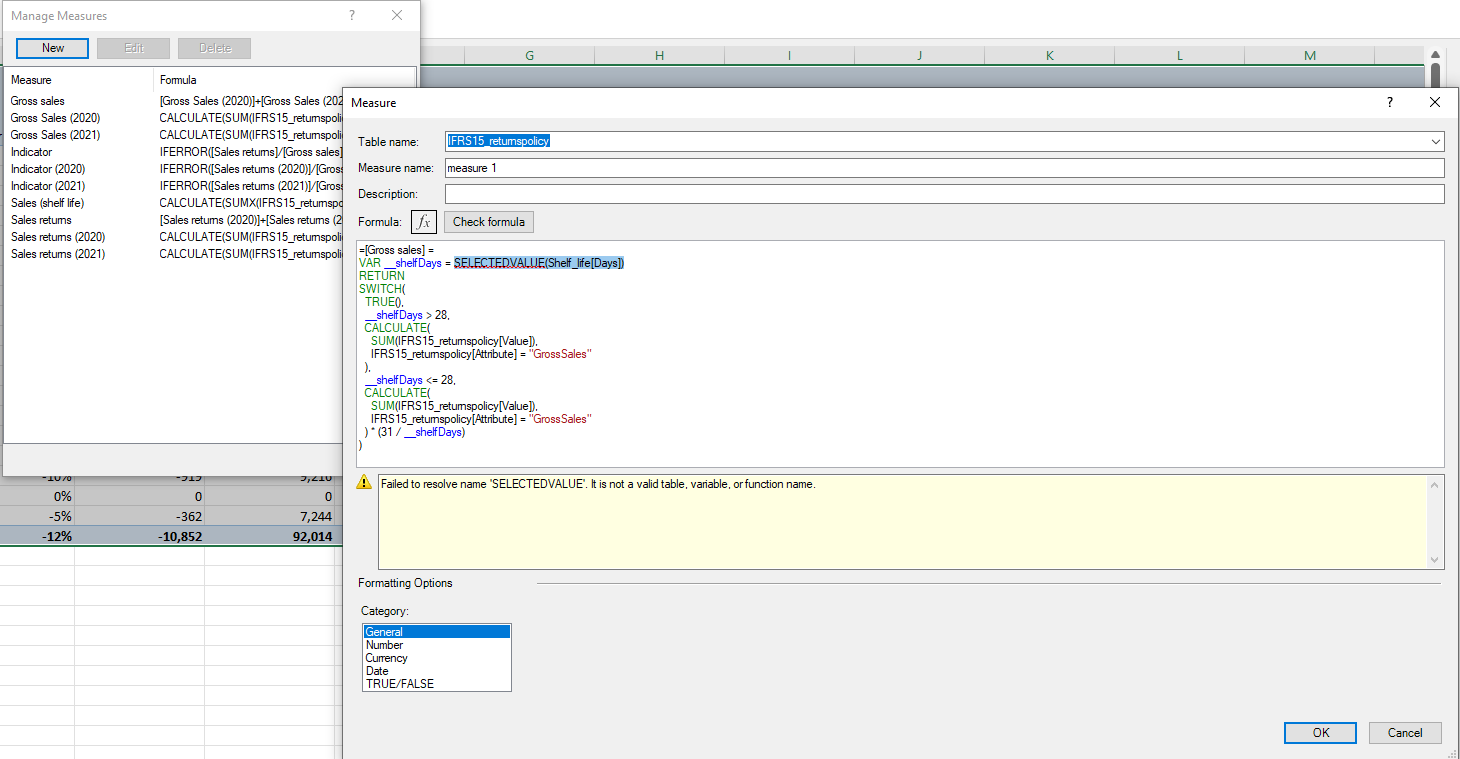Select the Number category

437,645
